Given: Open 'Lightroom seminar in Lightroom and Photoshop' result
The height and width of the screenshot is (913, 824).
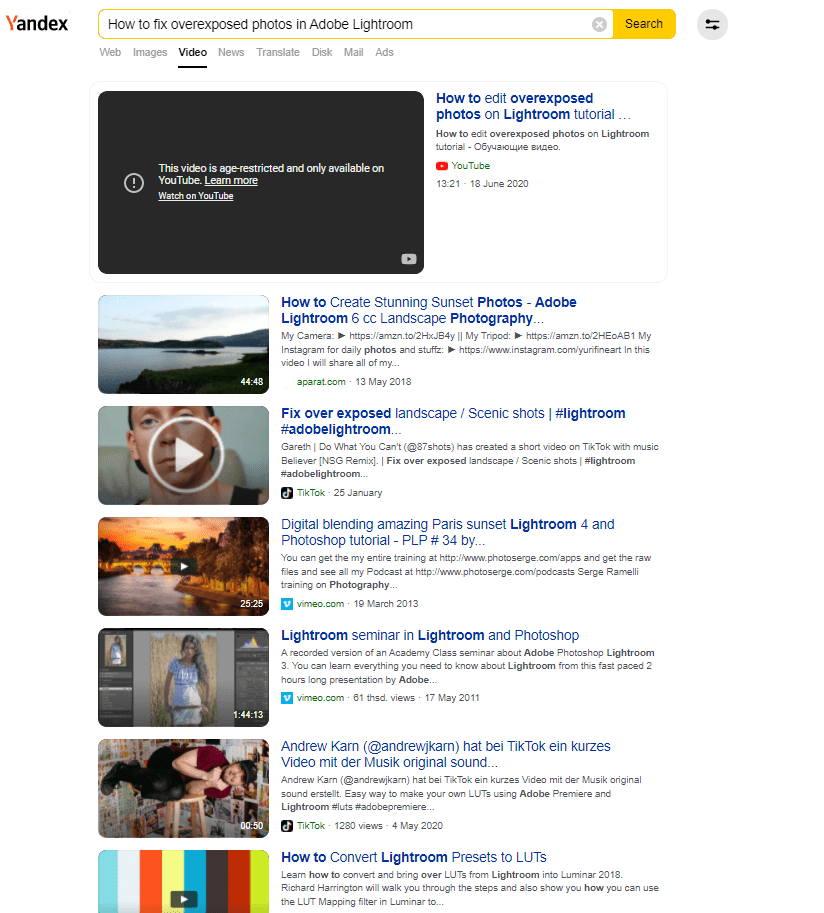Looking at the screenshot, I should pyautogui.click(x=430, y=635).
